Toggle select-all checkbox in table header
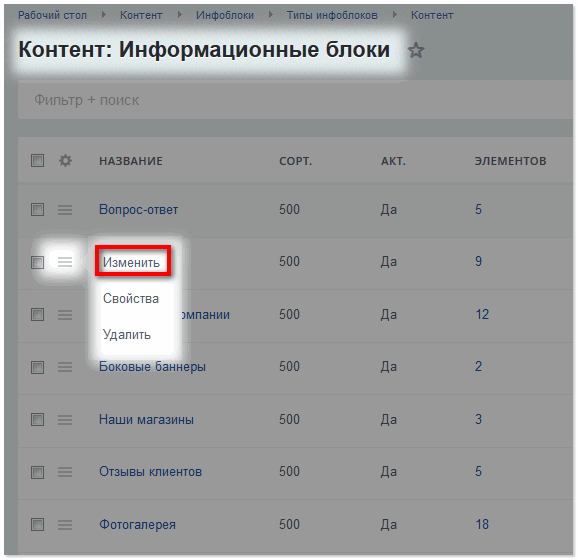578x560 pixels. pos(37,161)
